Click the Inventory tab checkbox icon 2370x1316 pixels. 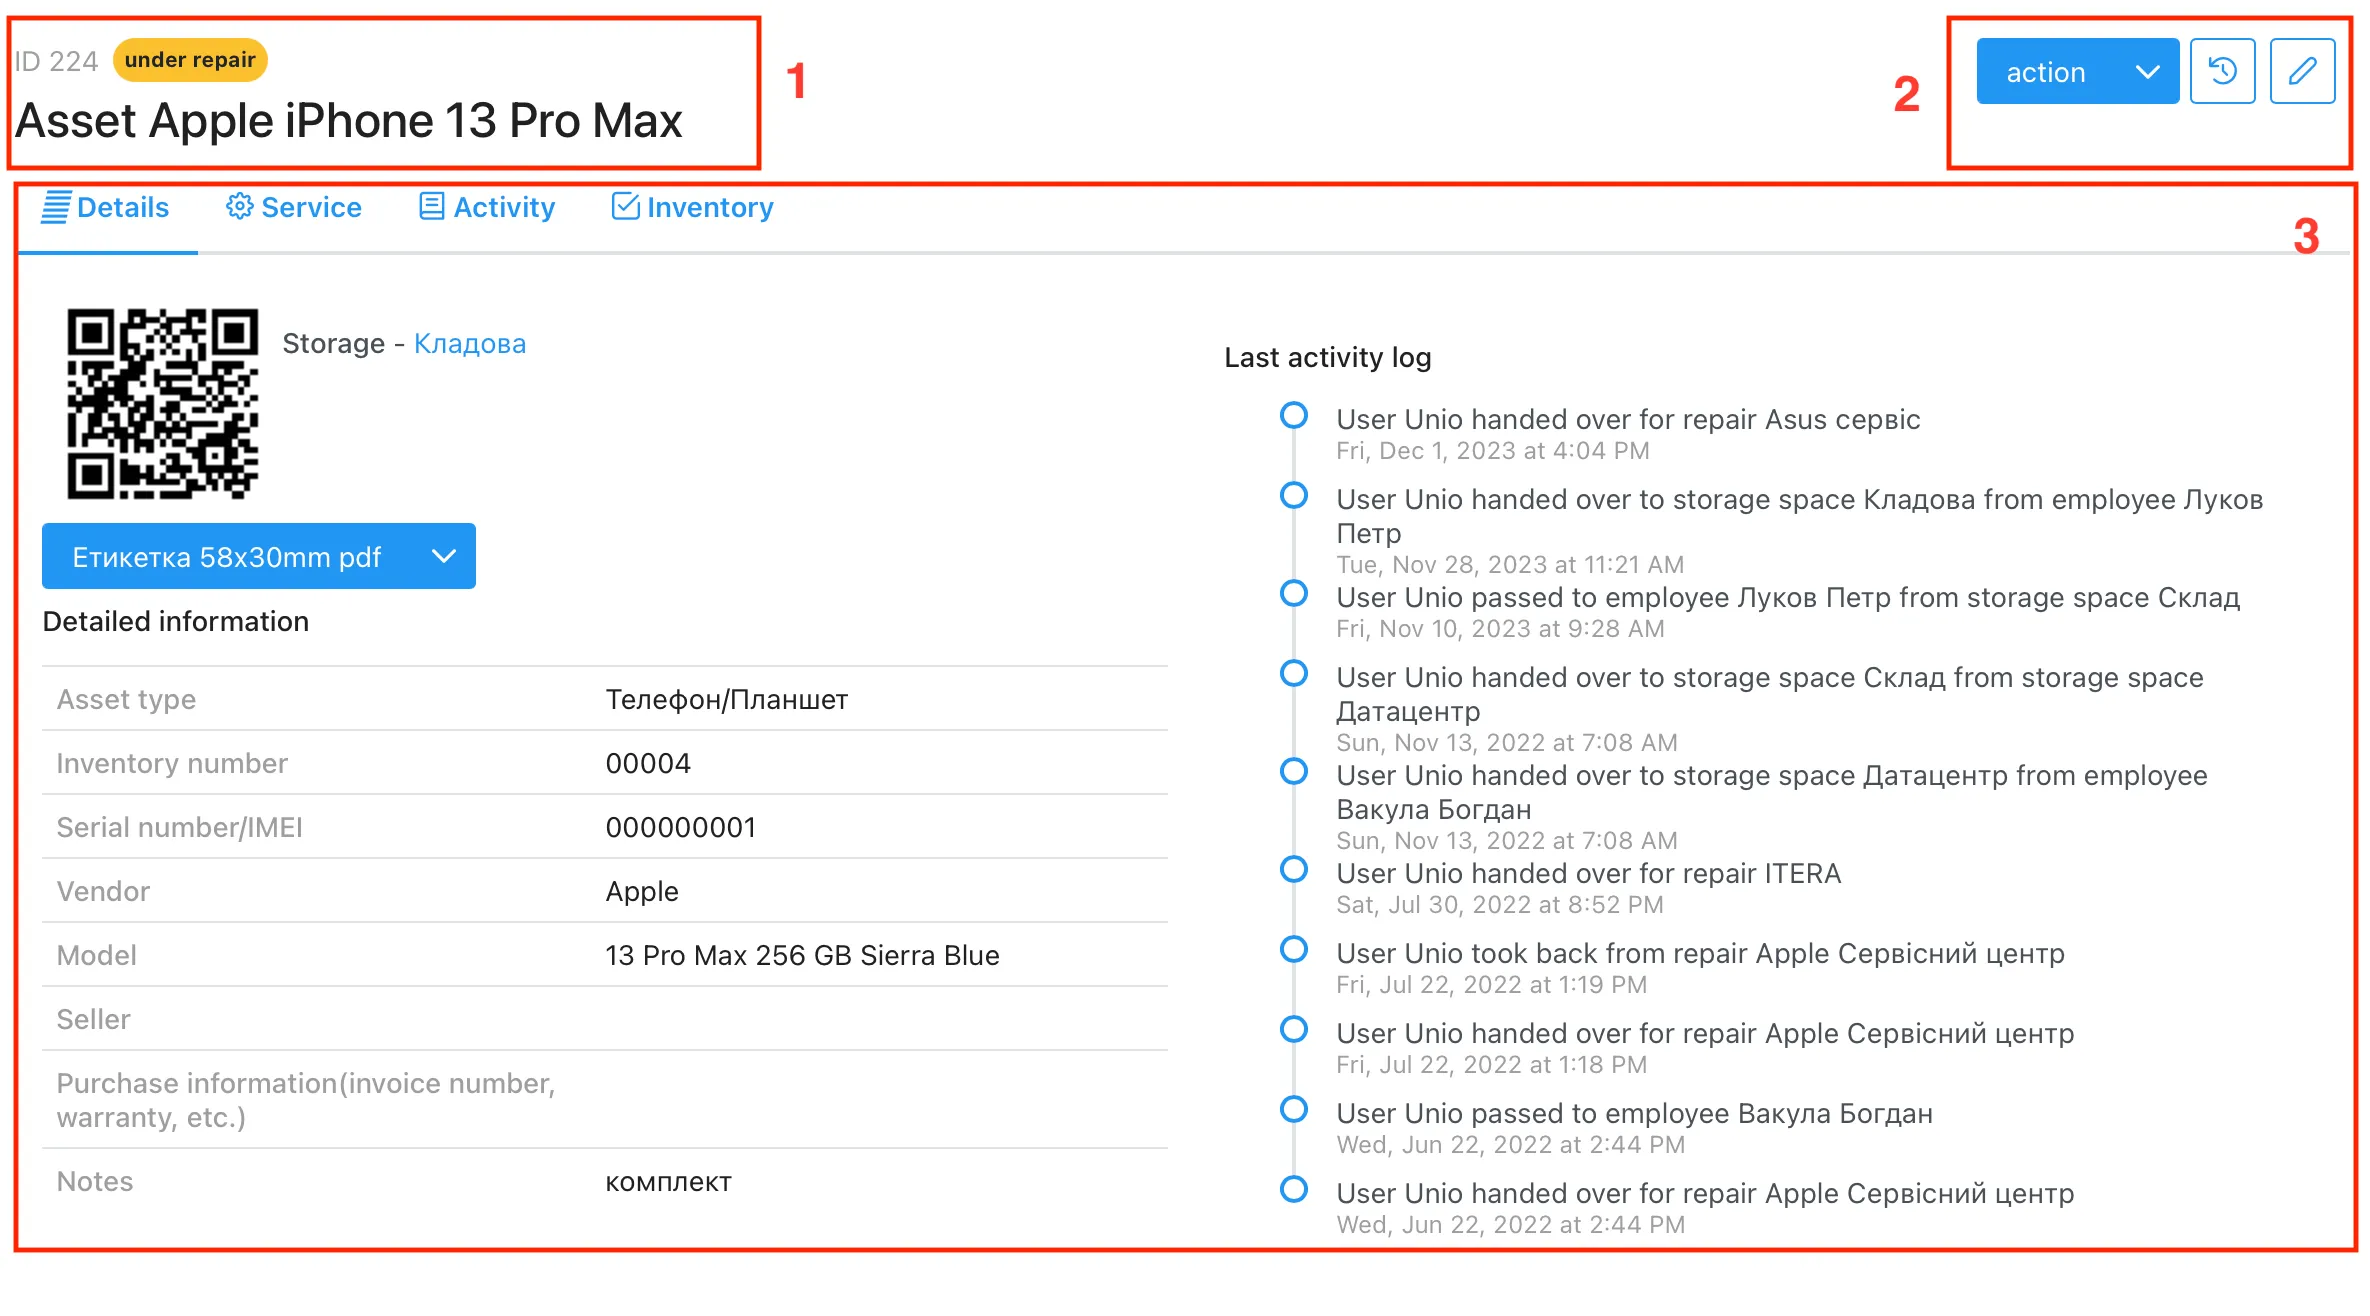[x=625, y=206]
